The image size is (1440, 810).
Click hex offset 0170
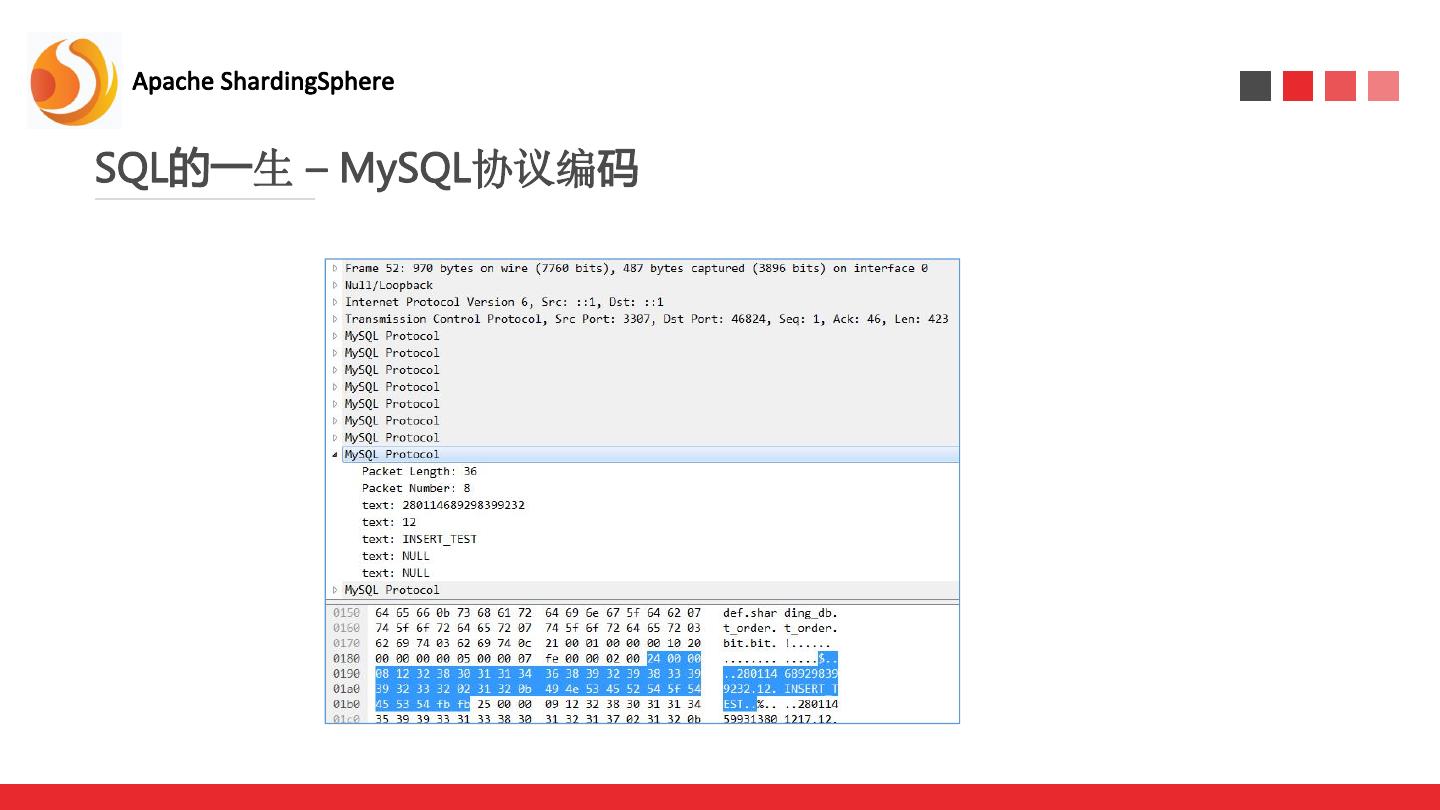tap(346, 643)
